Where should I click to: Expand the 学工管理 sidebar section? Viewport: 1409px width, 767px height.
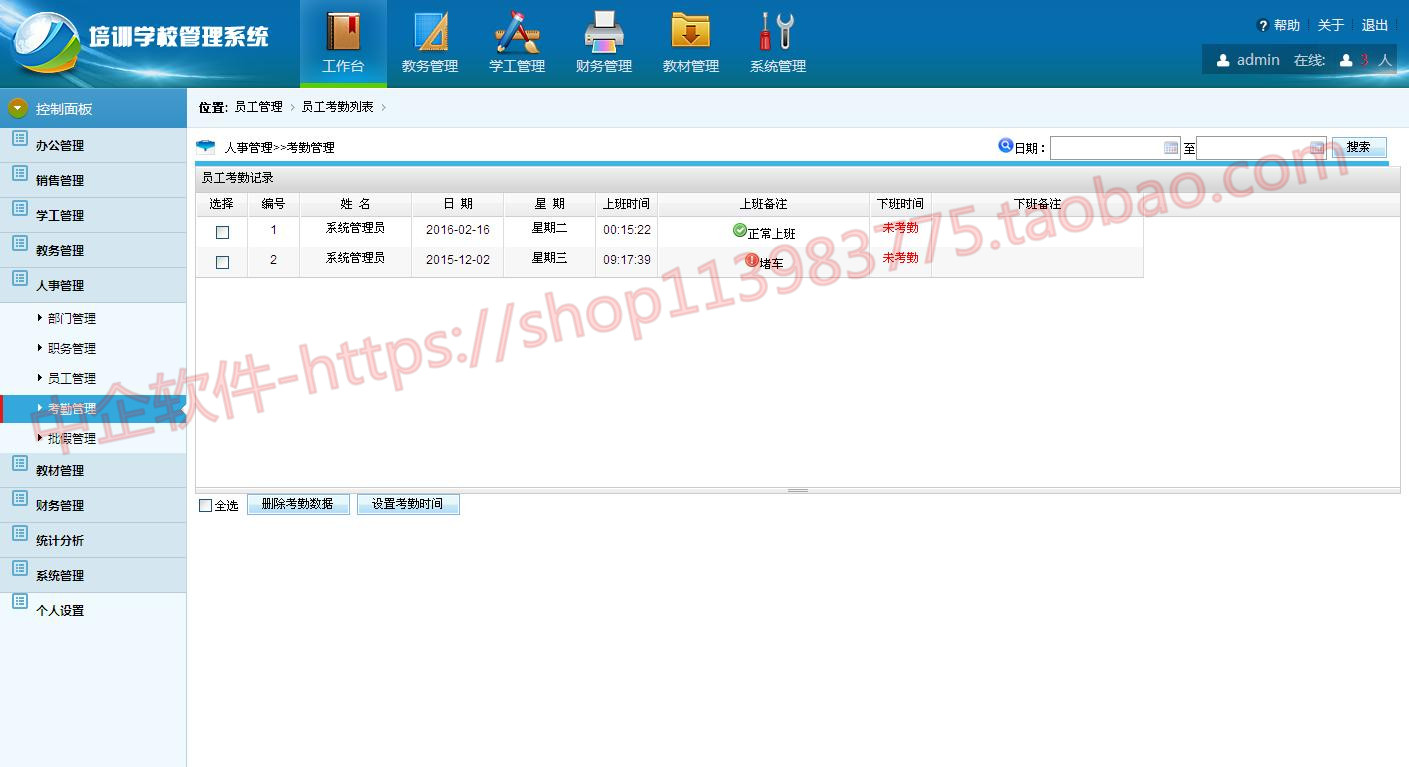coord(93,215)
